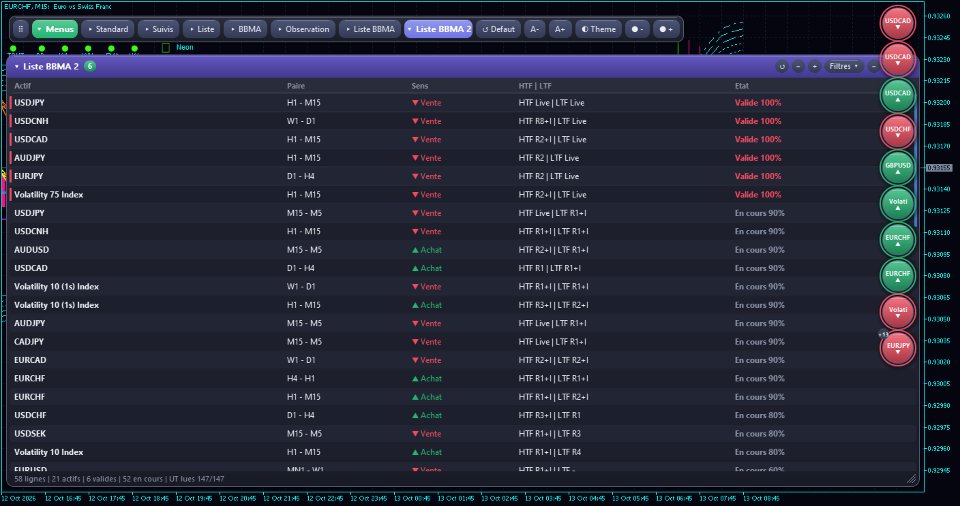The image size is (960, 506).
Task: Sort by the Paire column header
Action: click(x=296, y=86)
